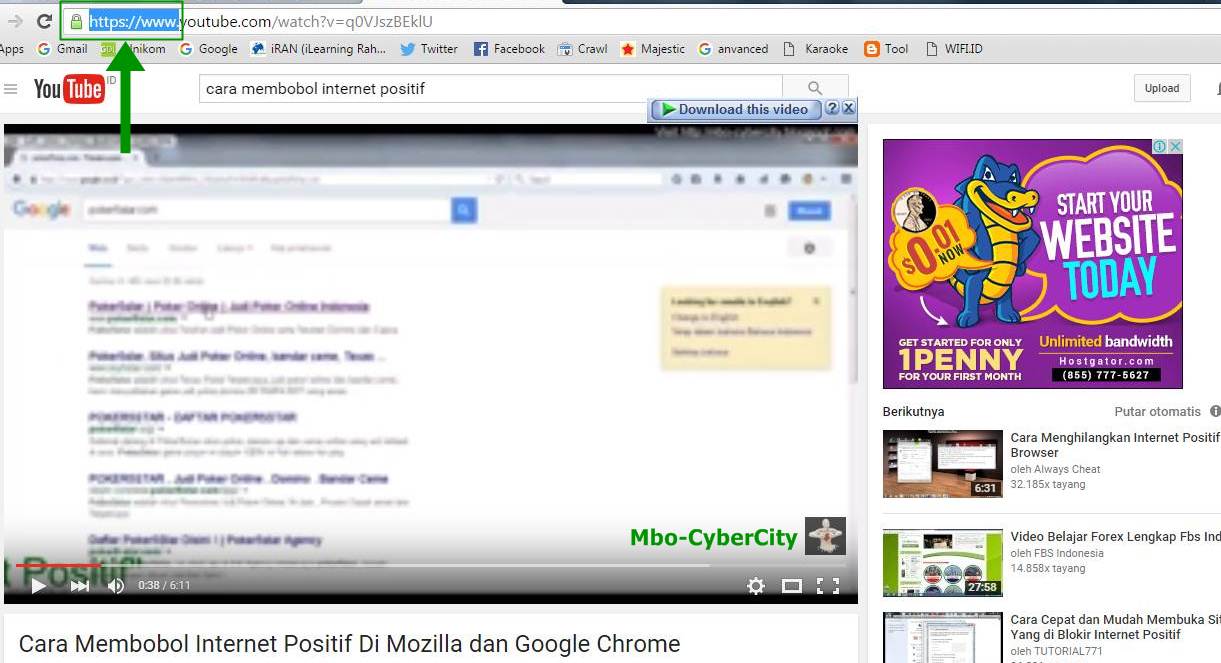Click the Putar otomatis autoplay label
This screenshot has width=1221, height=663.
point(1158,411)
